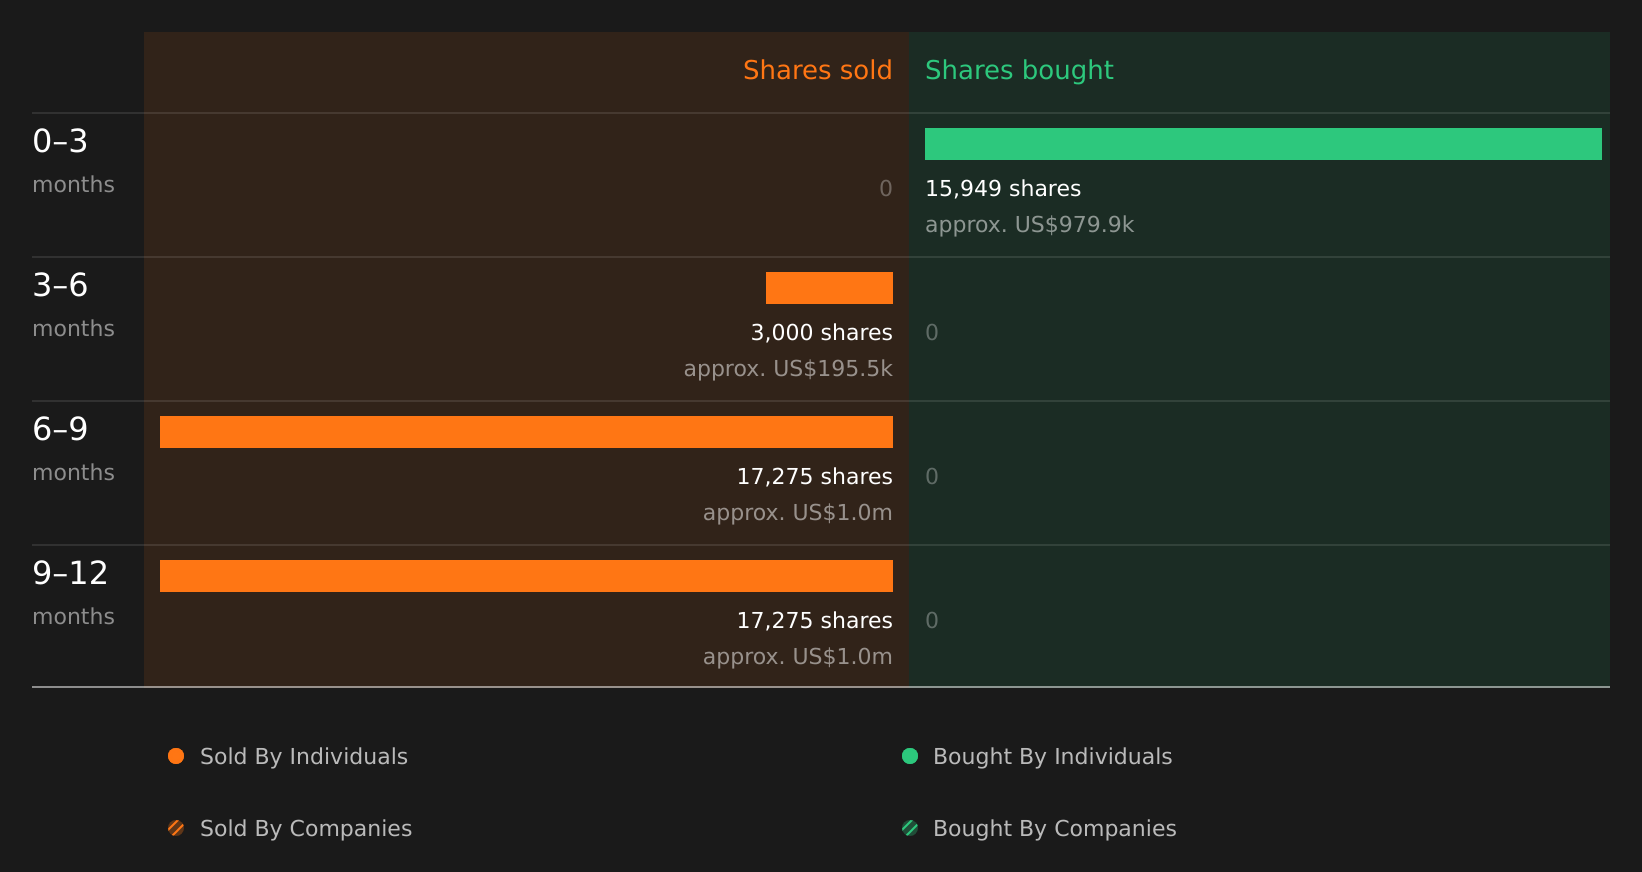Click the zero bought value for 6–9 months
This screenshot has height=872, width=1642.
(x=932, y=477)
